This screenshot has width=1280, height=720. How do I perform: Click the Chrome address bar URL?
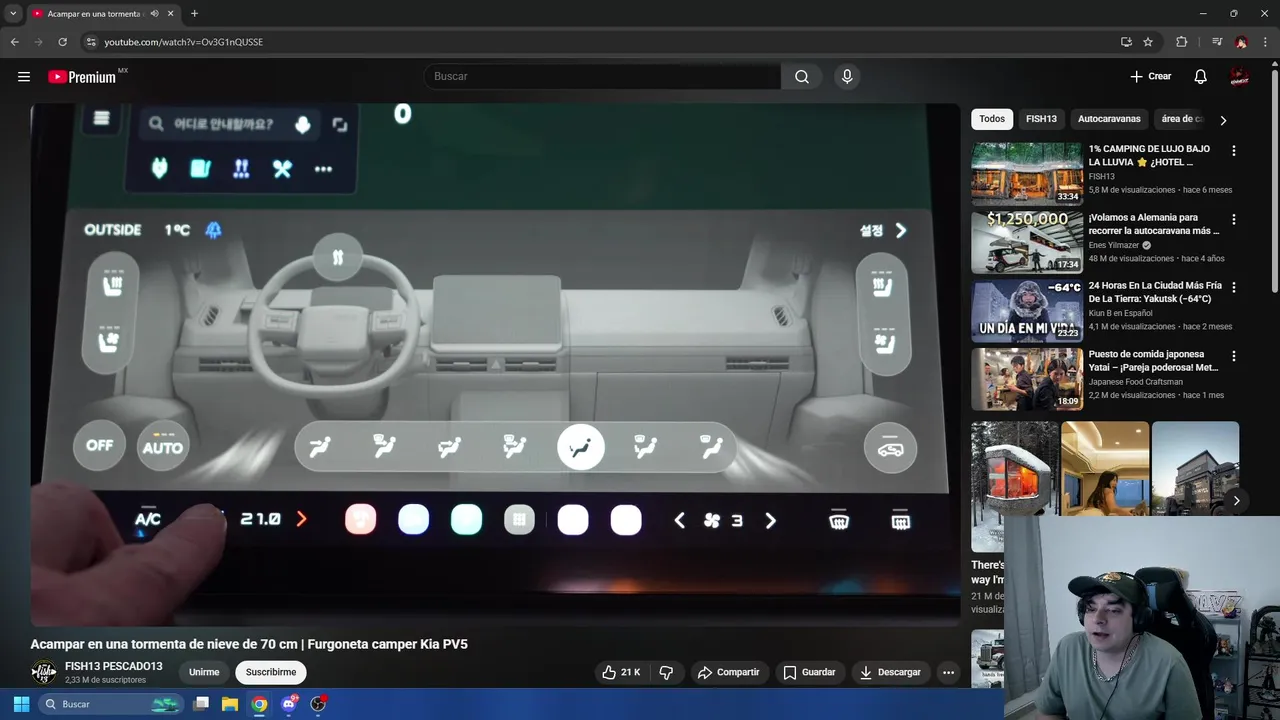pos(184,42)
